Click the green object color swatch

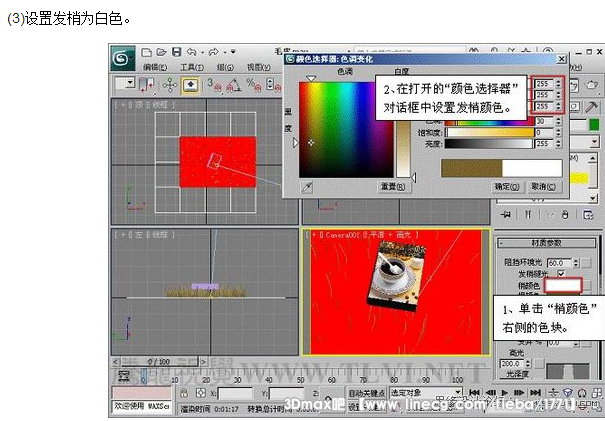click(x=594, y=125)
